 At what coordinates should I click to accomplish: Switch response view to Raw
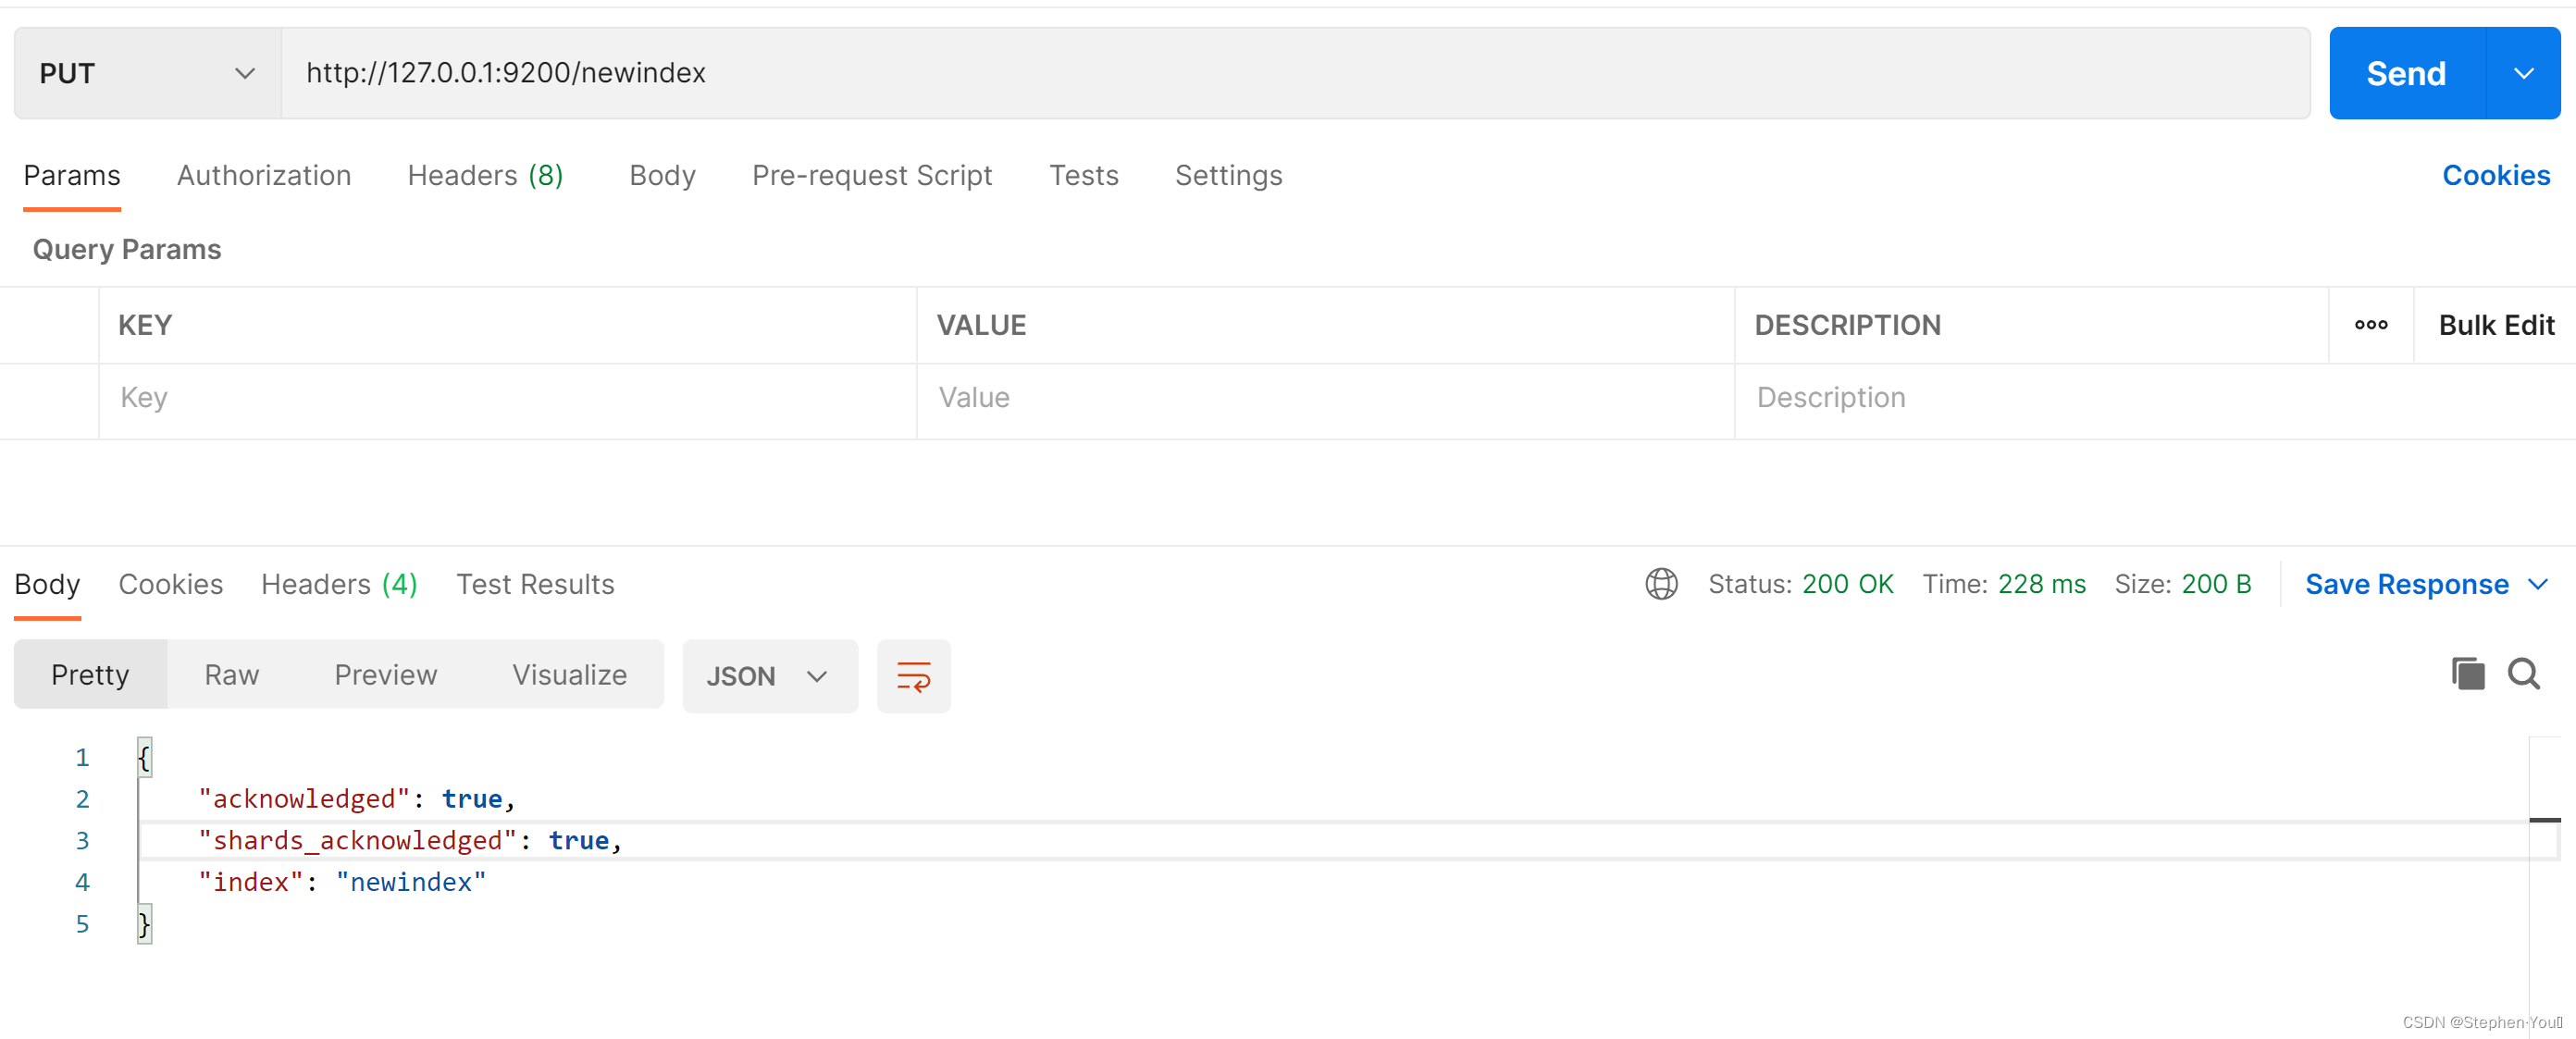231,674
